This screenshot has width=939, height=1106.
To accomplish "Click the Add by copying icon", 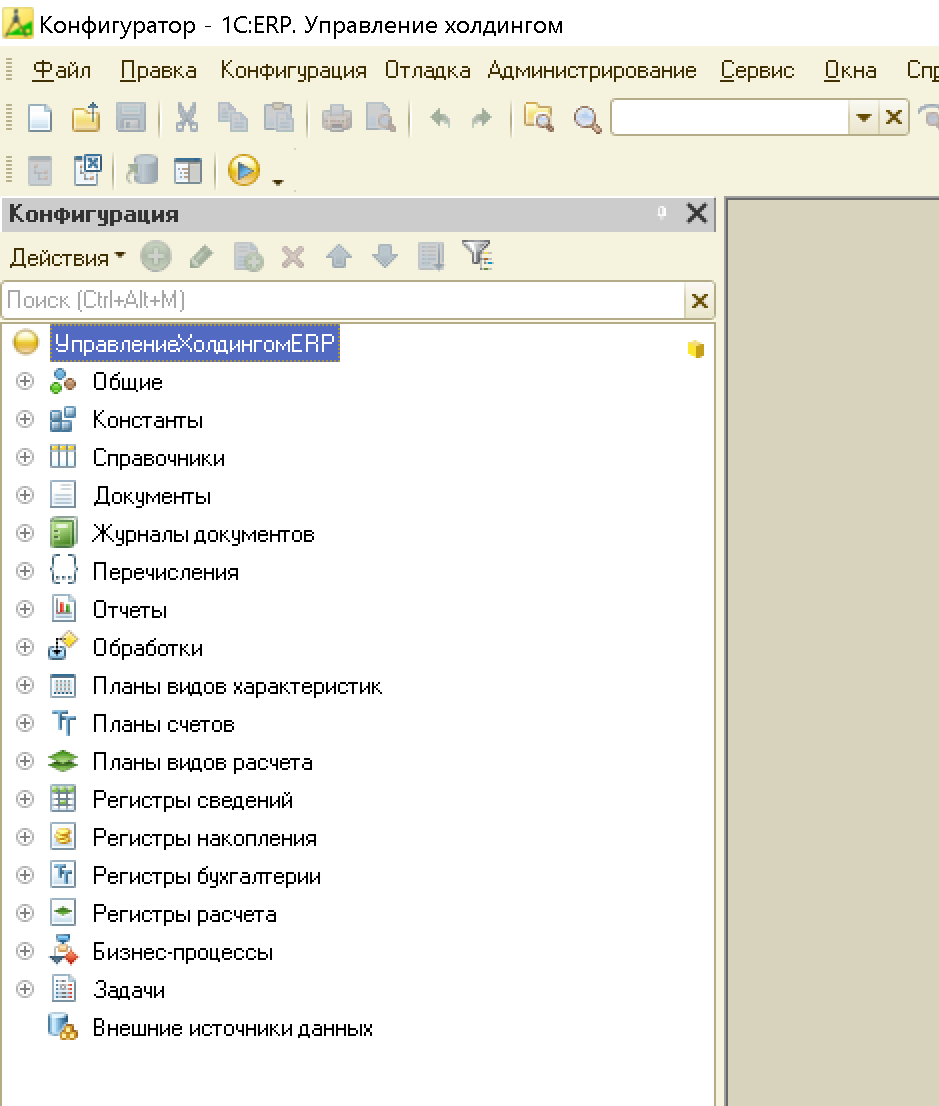I will [248, 257].
